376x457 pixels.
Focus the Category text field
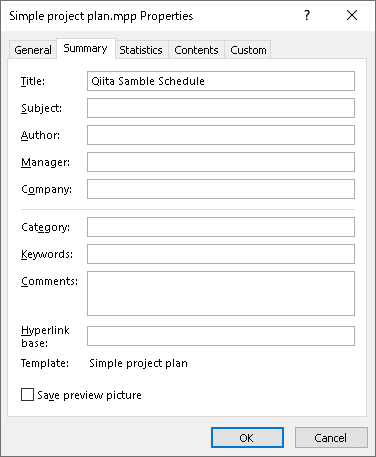pos(221,227)
